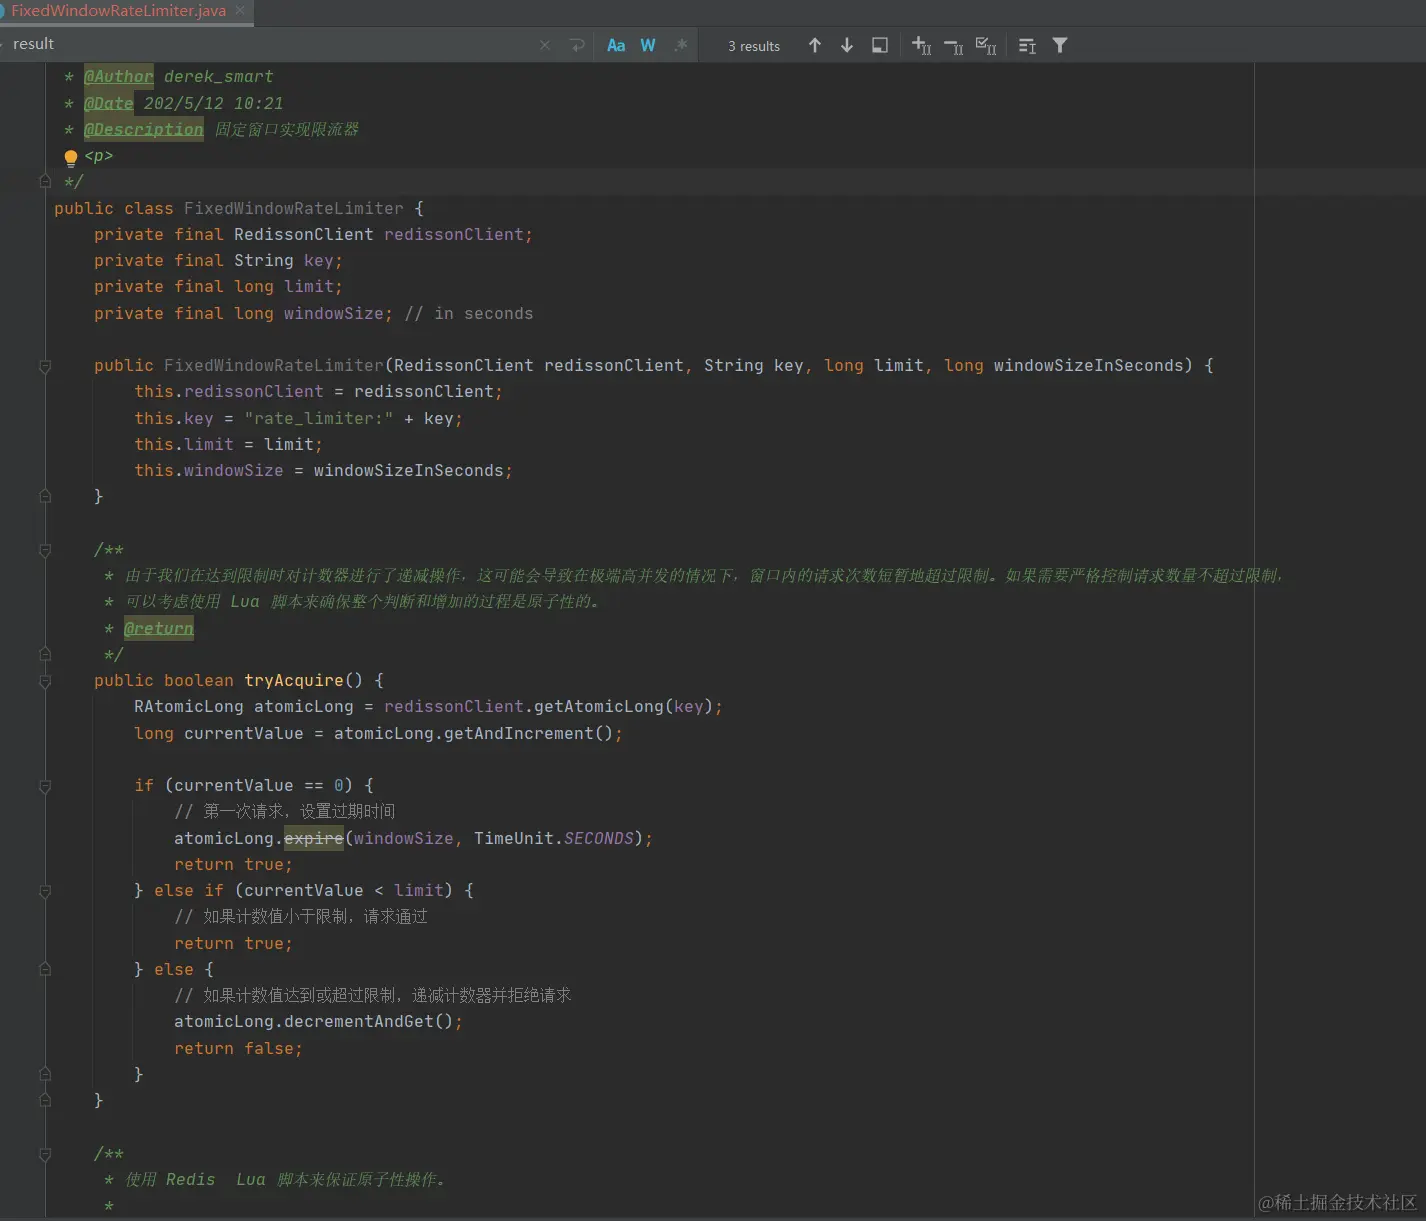Collapse the constructor fold marker

click(x=45, y=366)
